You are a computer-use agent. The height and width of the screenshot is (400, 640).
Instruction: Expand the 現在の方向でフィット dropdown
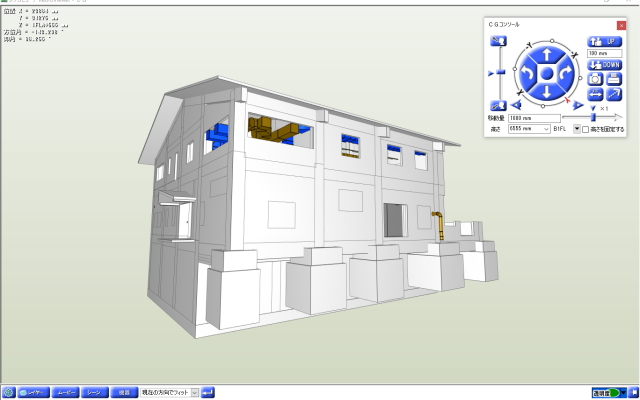pos(195,392)
